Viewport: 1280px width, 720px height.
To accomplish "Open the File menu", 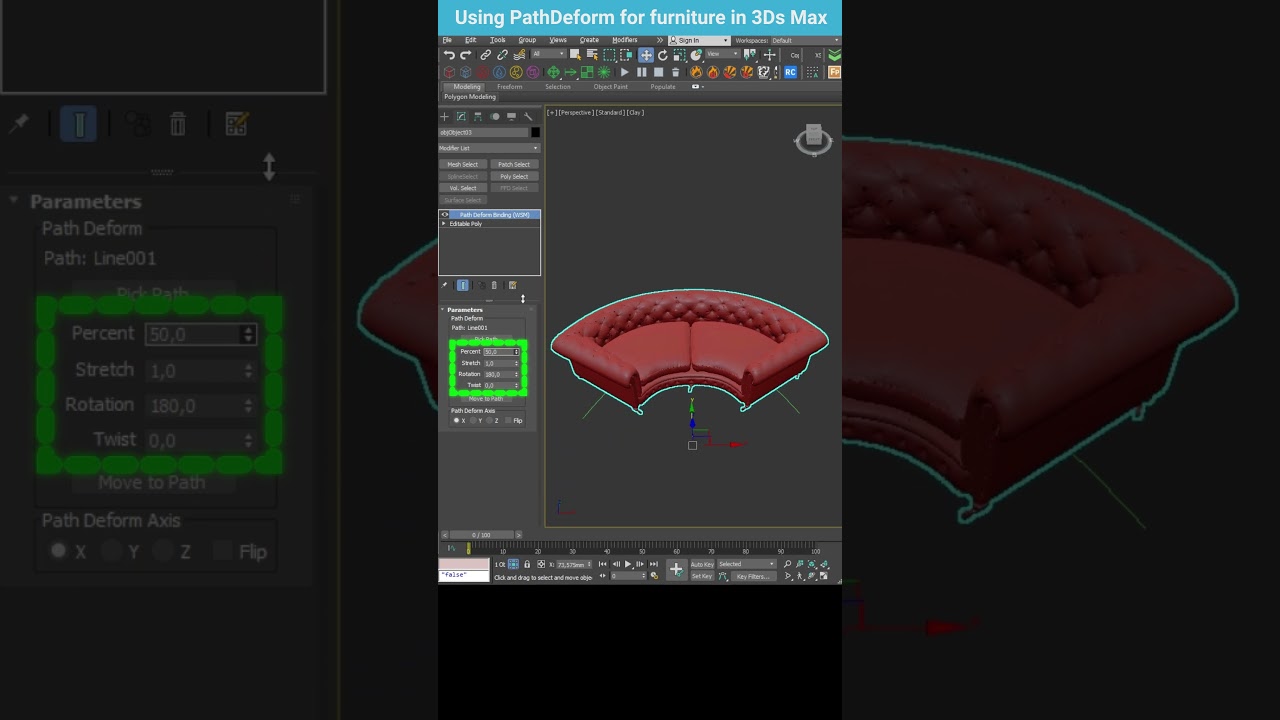I will (x=447, y=40).
